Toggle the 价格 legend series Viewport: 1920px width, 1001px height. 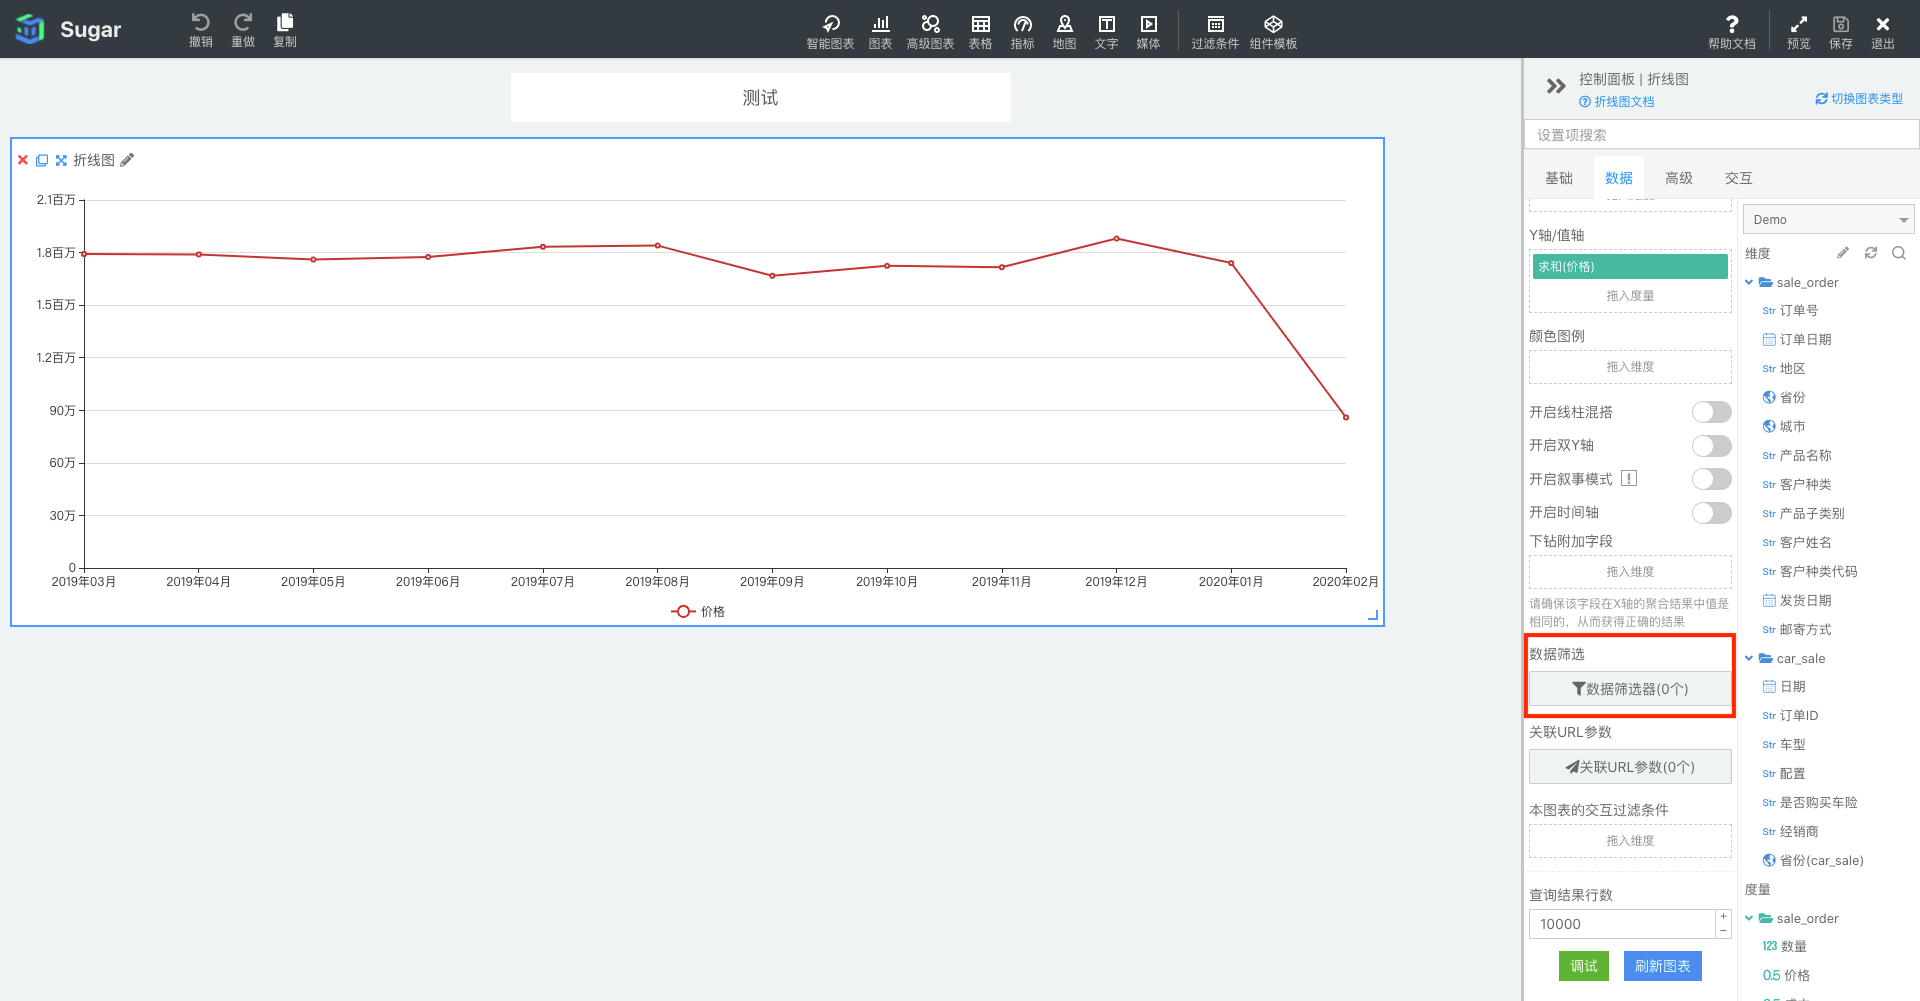coord(698,611)
